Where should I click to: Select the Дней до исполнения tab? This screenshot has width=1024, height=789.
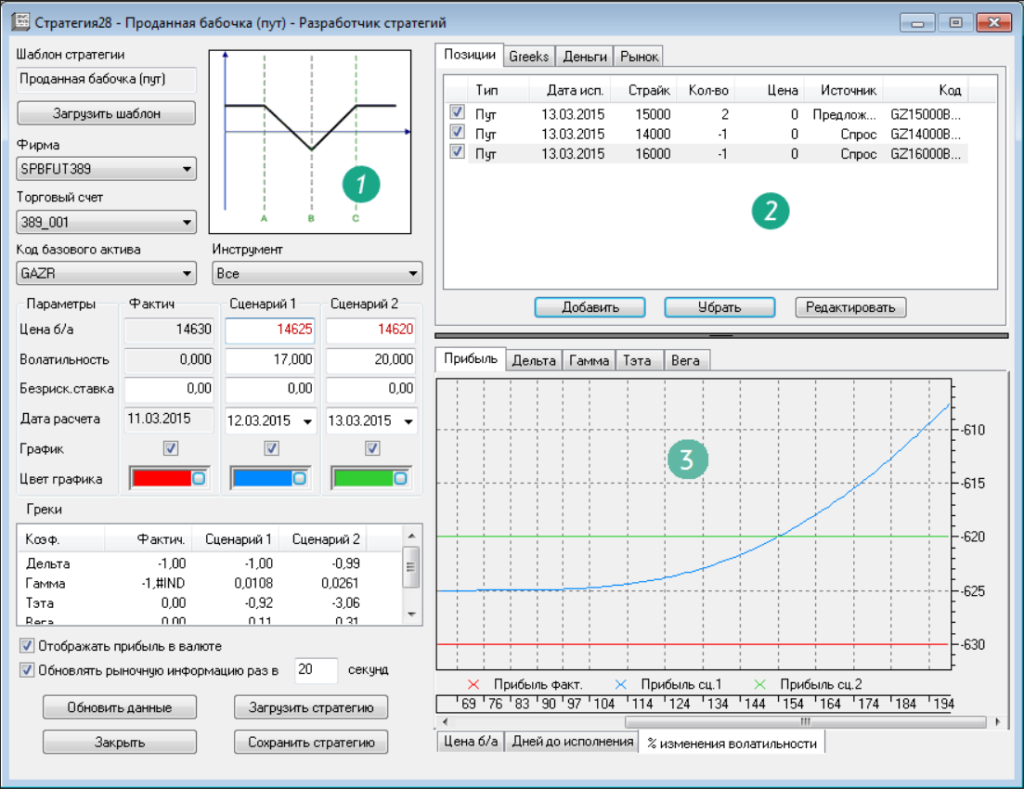pyautogui.click(x=572, y=742)
